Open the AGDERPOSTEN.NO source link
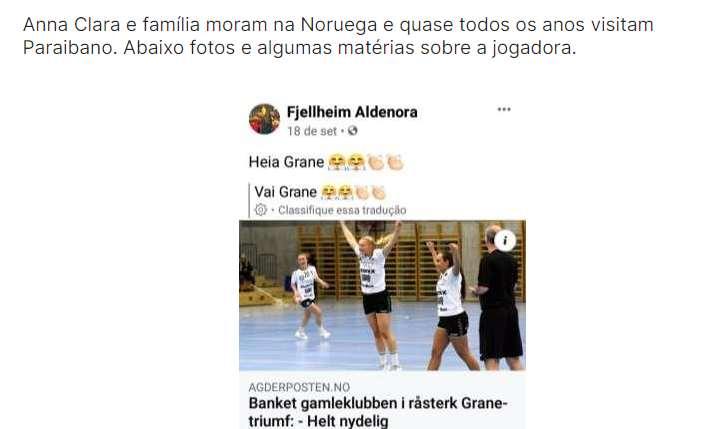This screenshot has width=704, height=429. (299, 387)
